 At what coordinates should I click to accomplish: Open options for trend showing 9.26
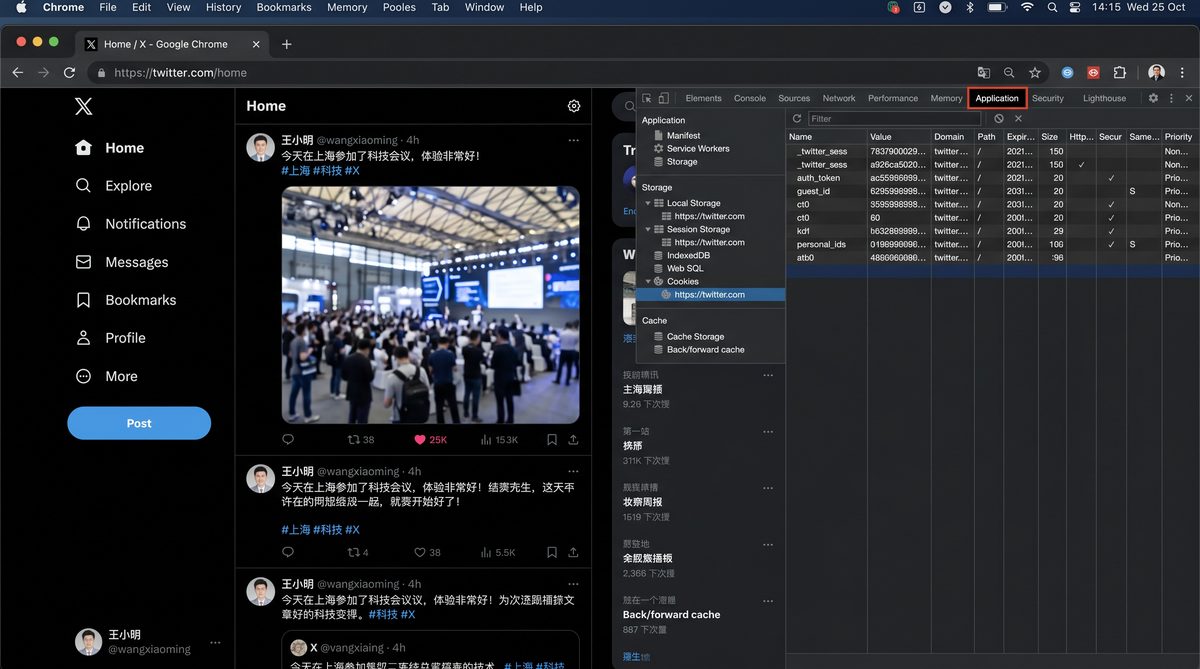pos(768,375)
